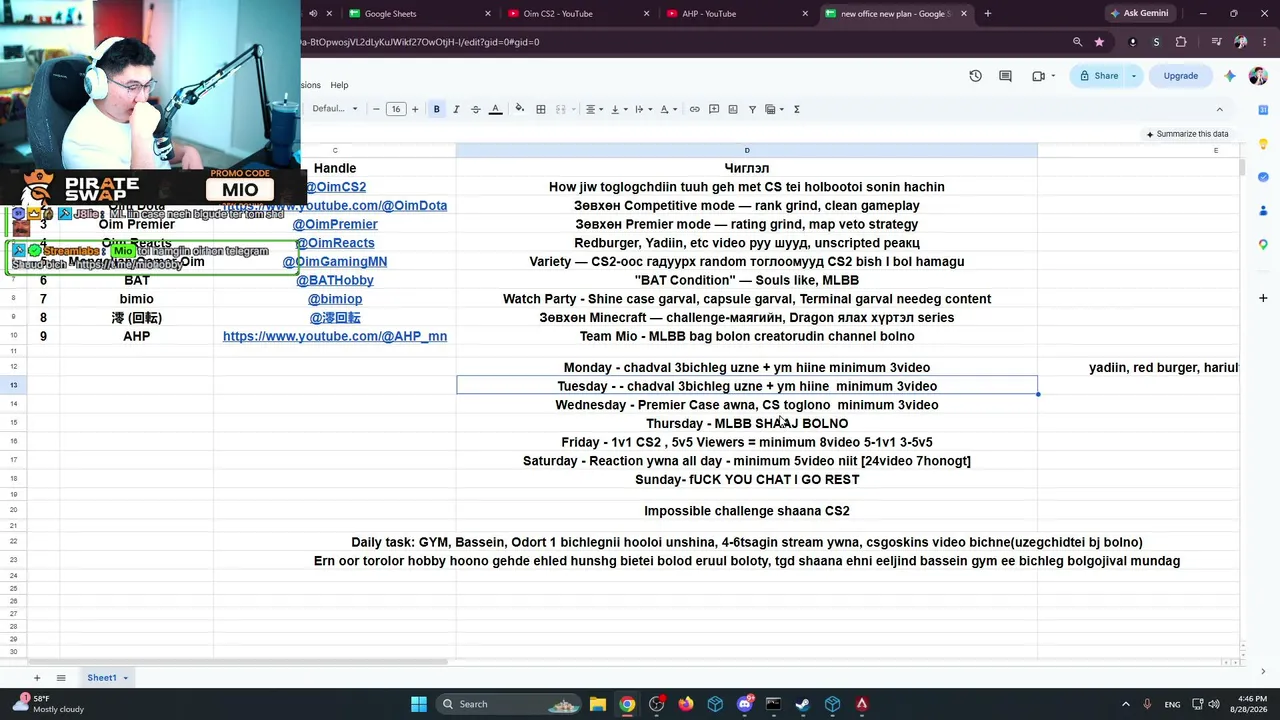Viewport: 1280px width, 720px height.
Task: Open the Google account avatar
Action: tap(1258, 76)
